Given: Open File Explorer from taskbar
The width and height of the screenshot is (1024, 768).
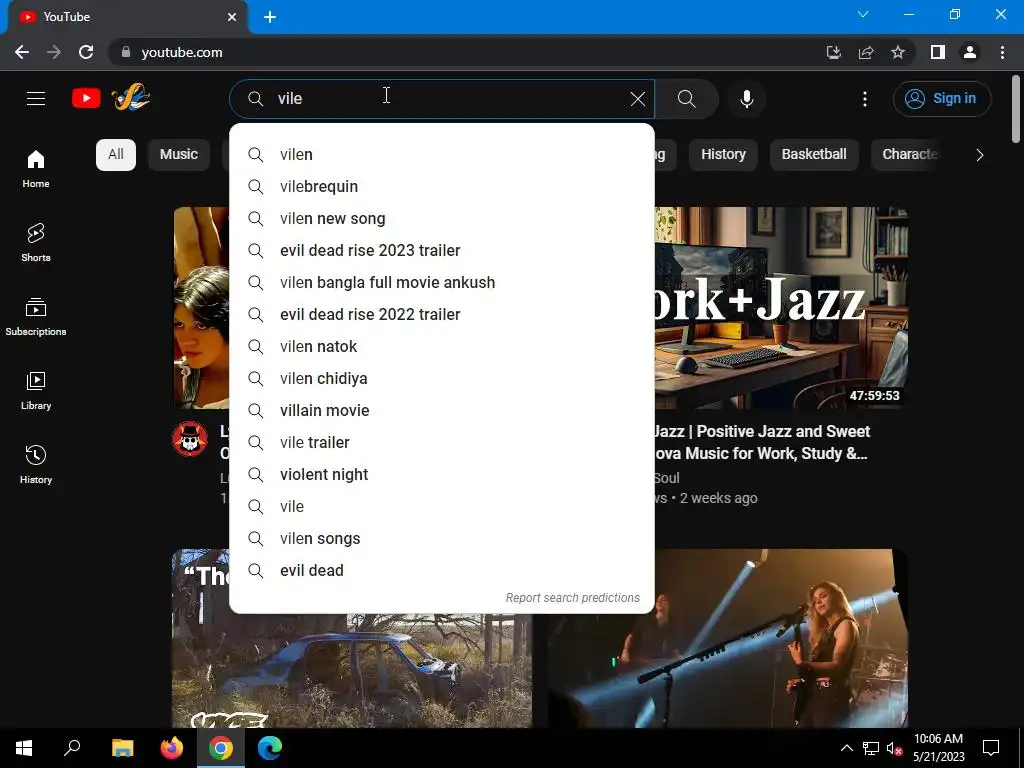Looking at the screenshot, I should pyautogui.click(x=122, y=748).
